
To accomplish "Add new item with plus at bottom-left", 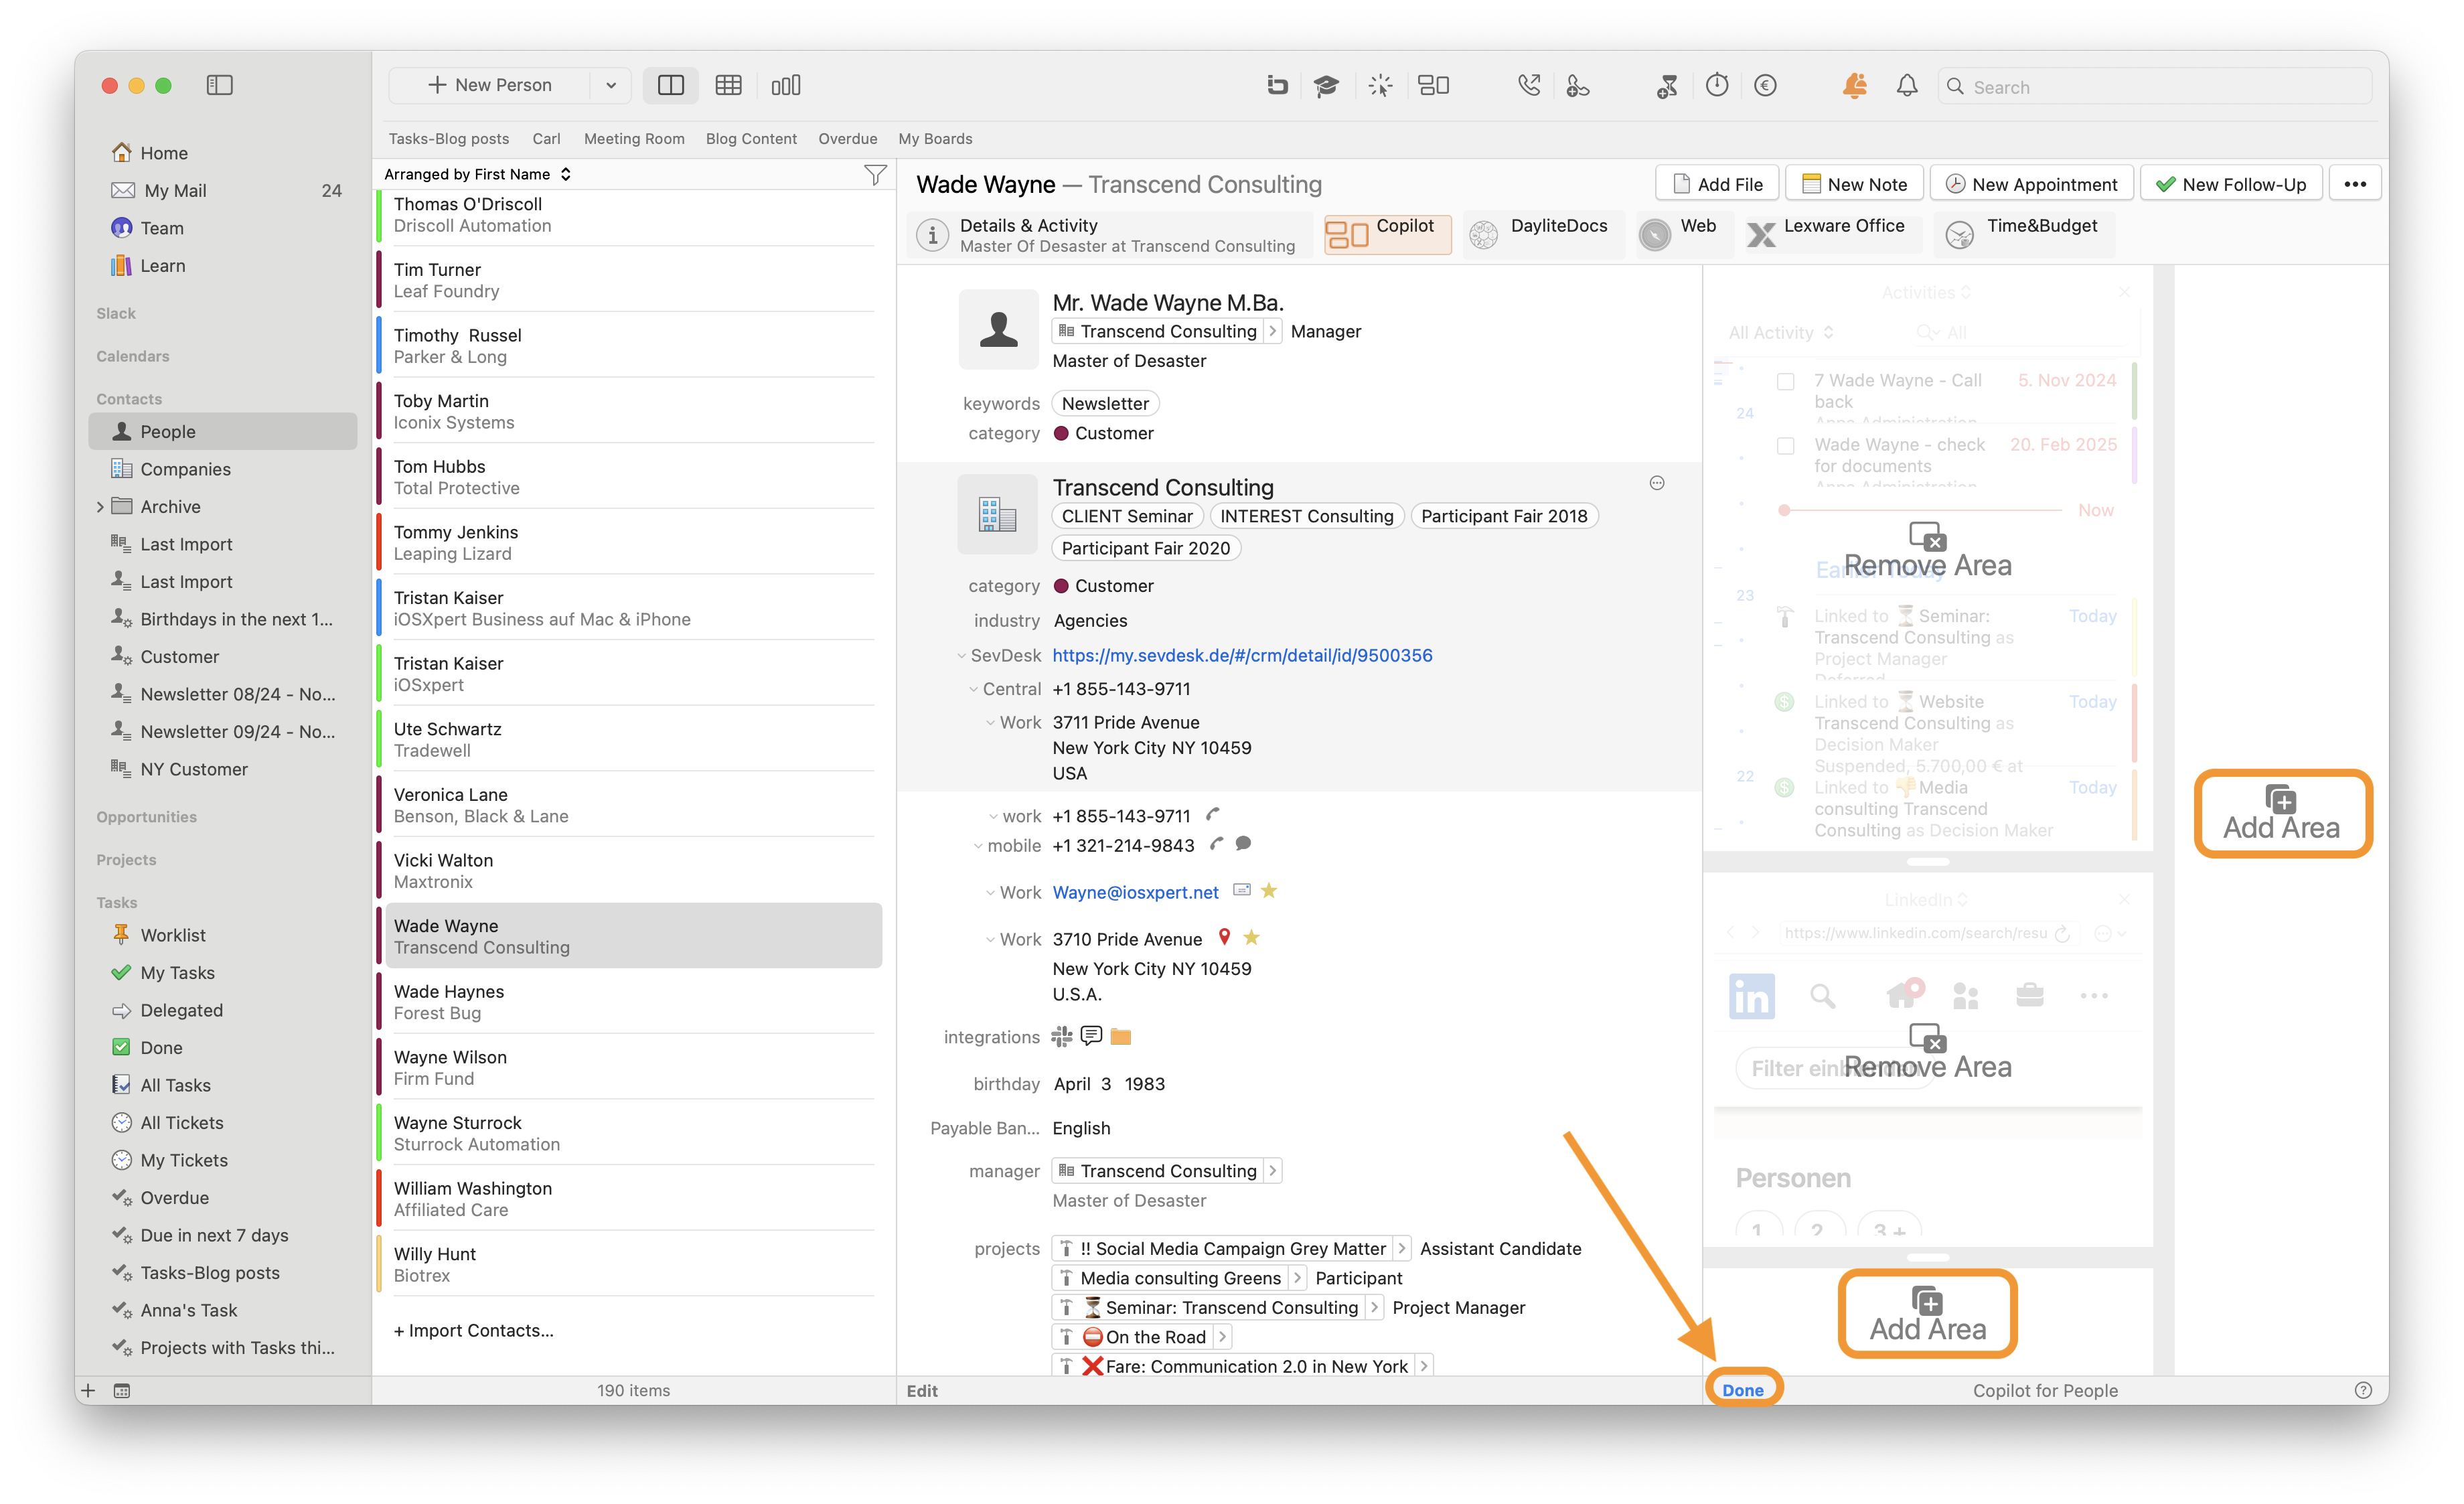I will [88, 1390].
